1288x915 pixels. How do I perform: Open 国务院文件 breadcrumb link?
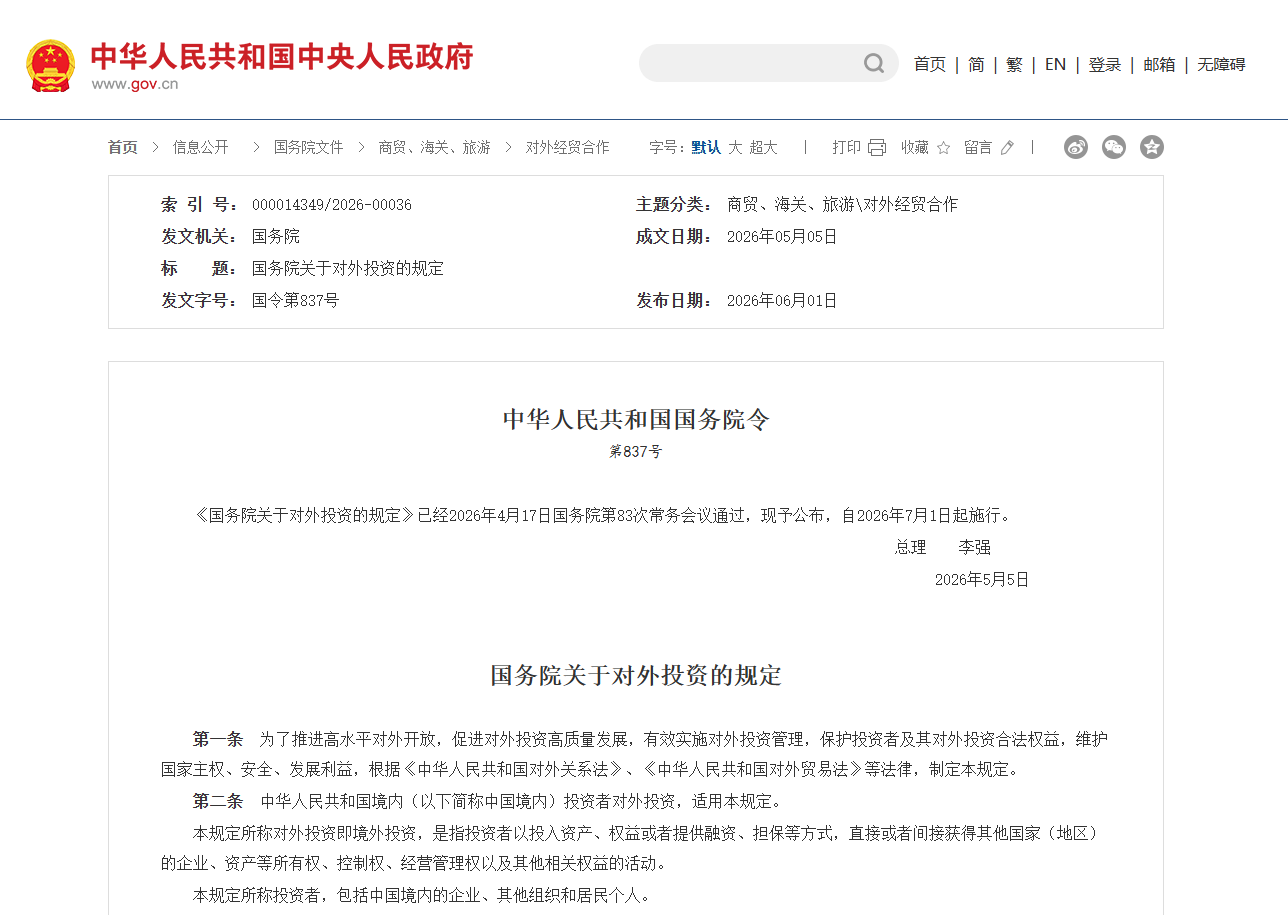(x=308, y=147)
